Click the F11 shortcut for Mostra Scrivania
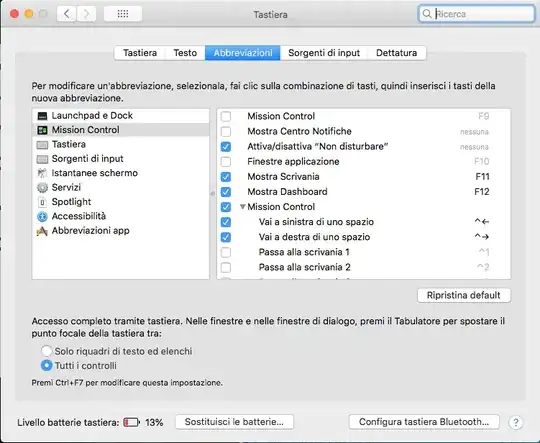 click(x=482, y=177)
